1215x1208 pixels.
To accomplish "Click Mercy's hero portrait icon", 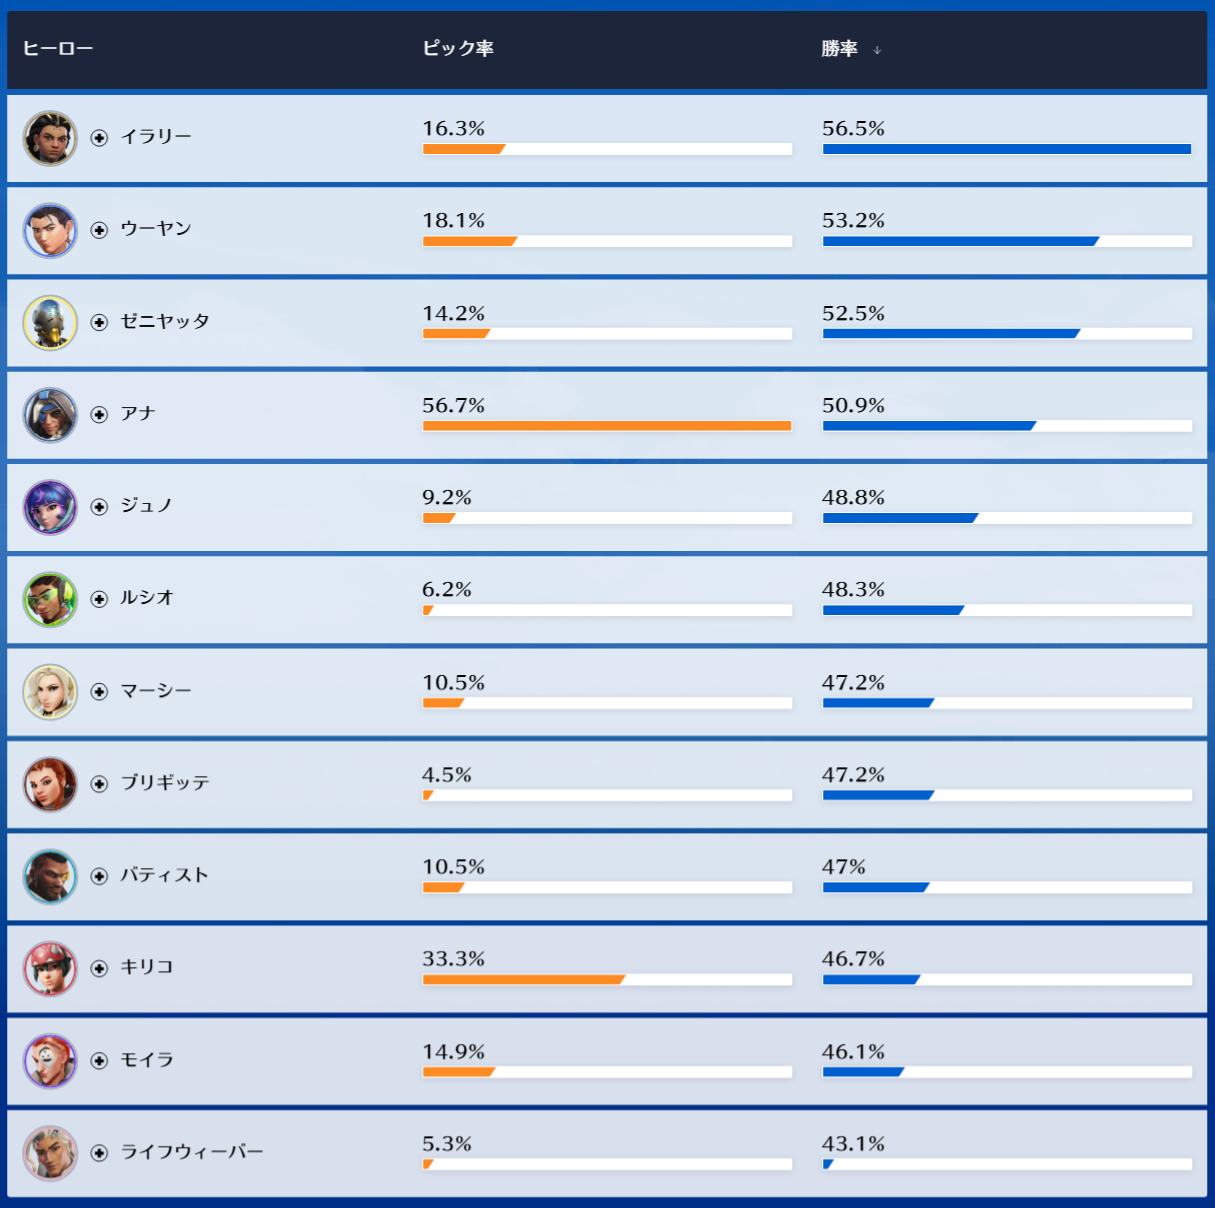I will point(50,692).
